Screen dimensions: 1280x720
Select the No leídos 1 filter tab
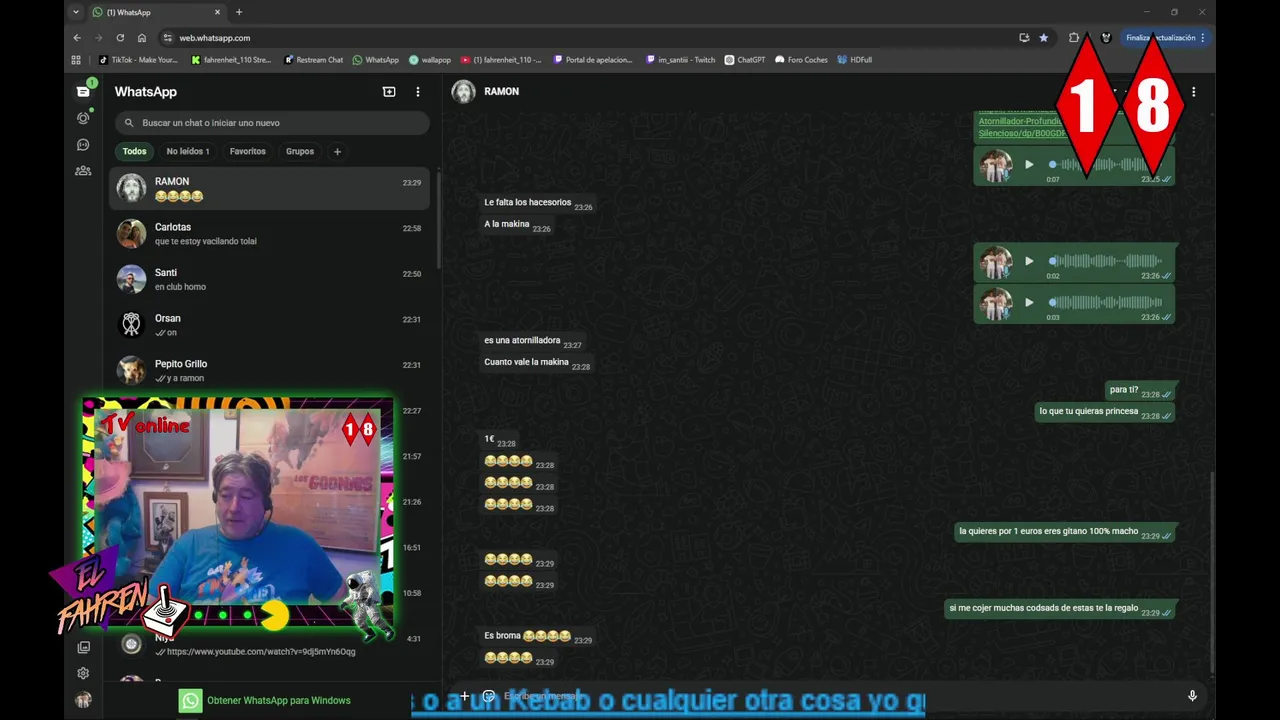188,152
